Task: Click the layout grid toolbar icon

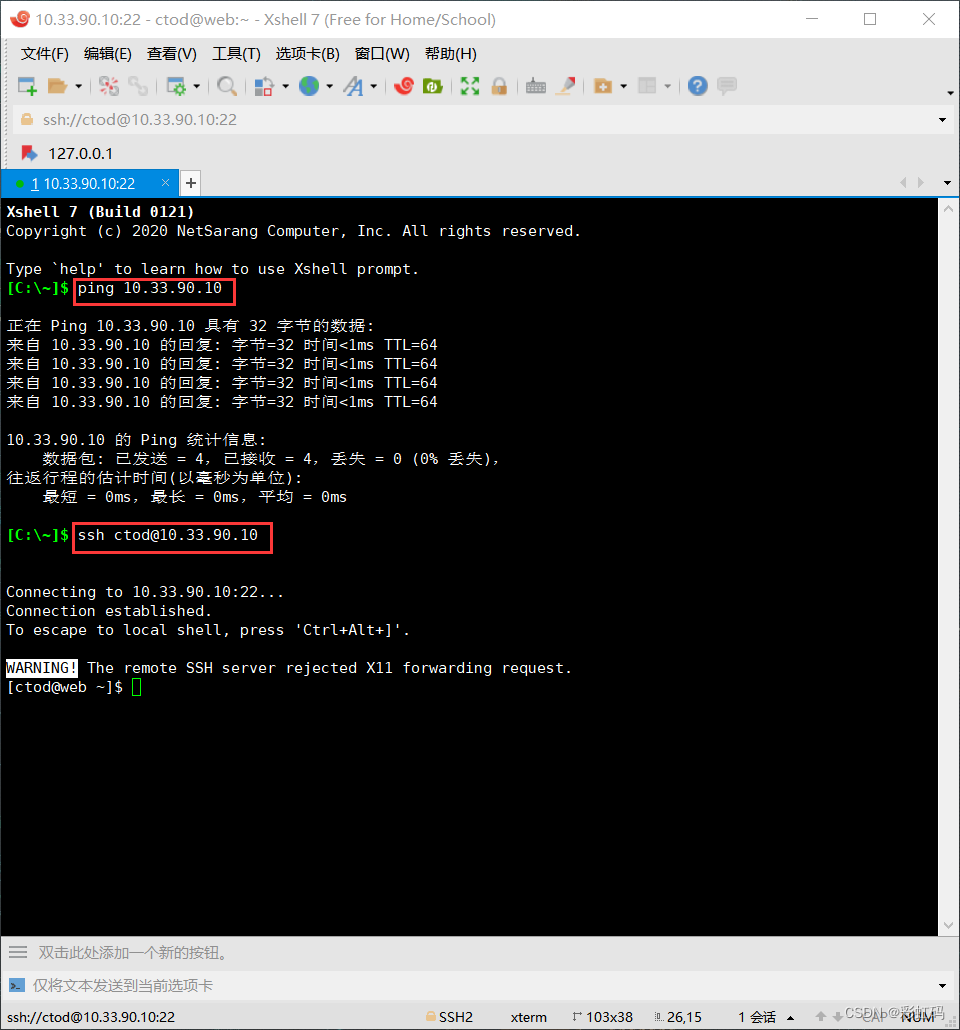Action: pos(647,86)
